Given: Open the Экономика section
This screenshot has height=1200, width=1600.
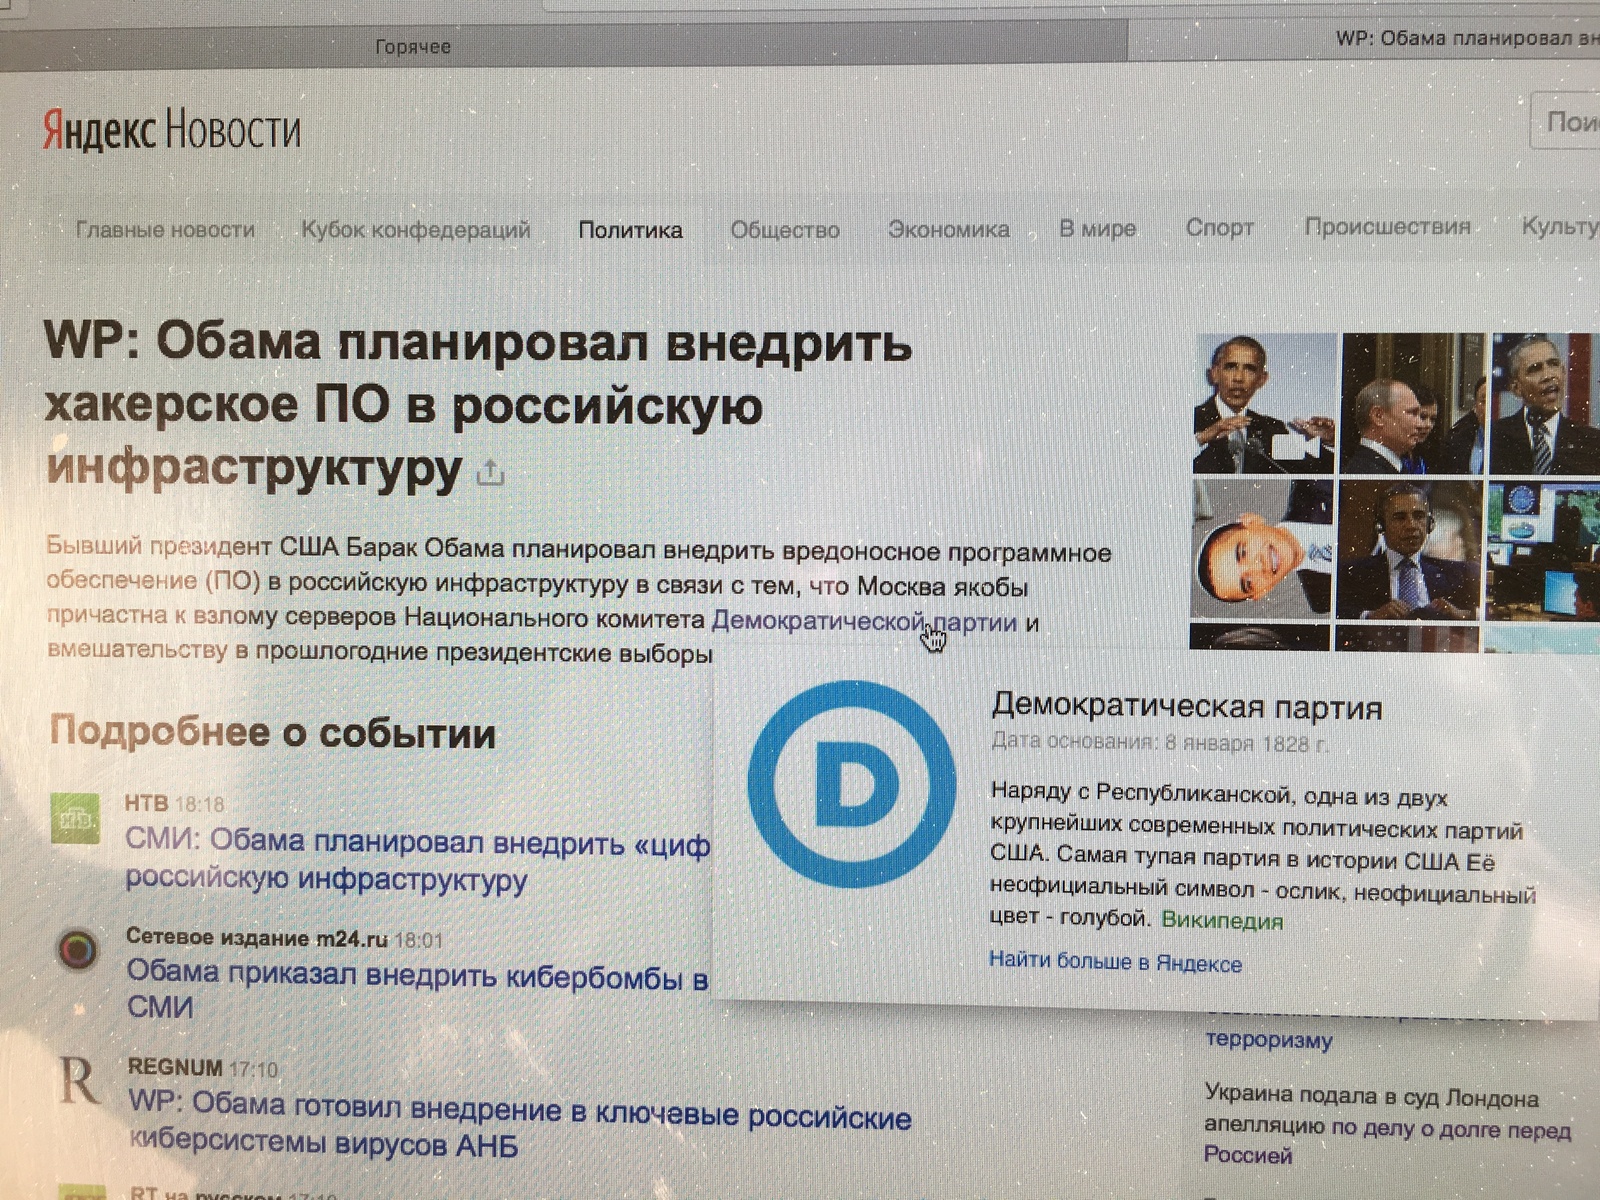Looking at the screenshot, I should click(x=949, y=229).
